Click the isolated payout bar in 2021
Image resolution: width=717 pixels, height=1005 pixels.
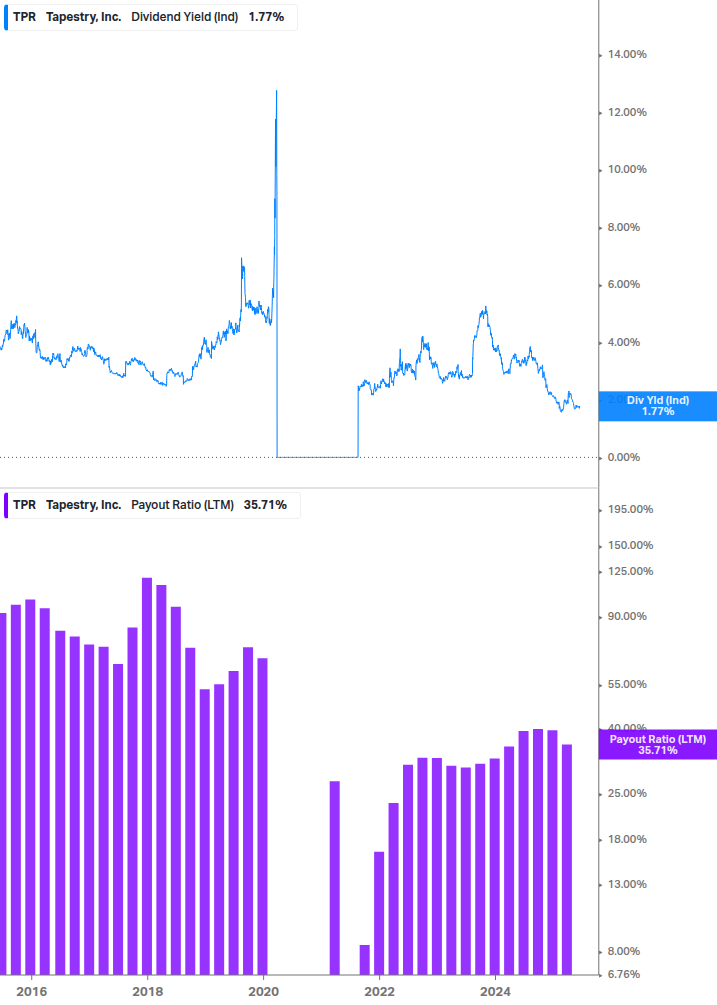click(x=334, y=878)
